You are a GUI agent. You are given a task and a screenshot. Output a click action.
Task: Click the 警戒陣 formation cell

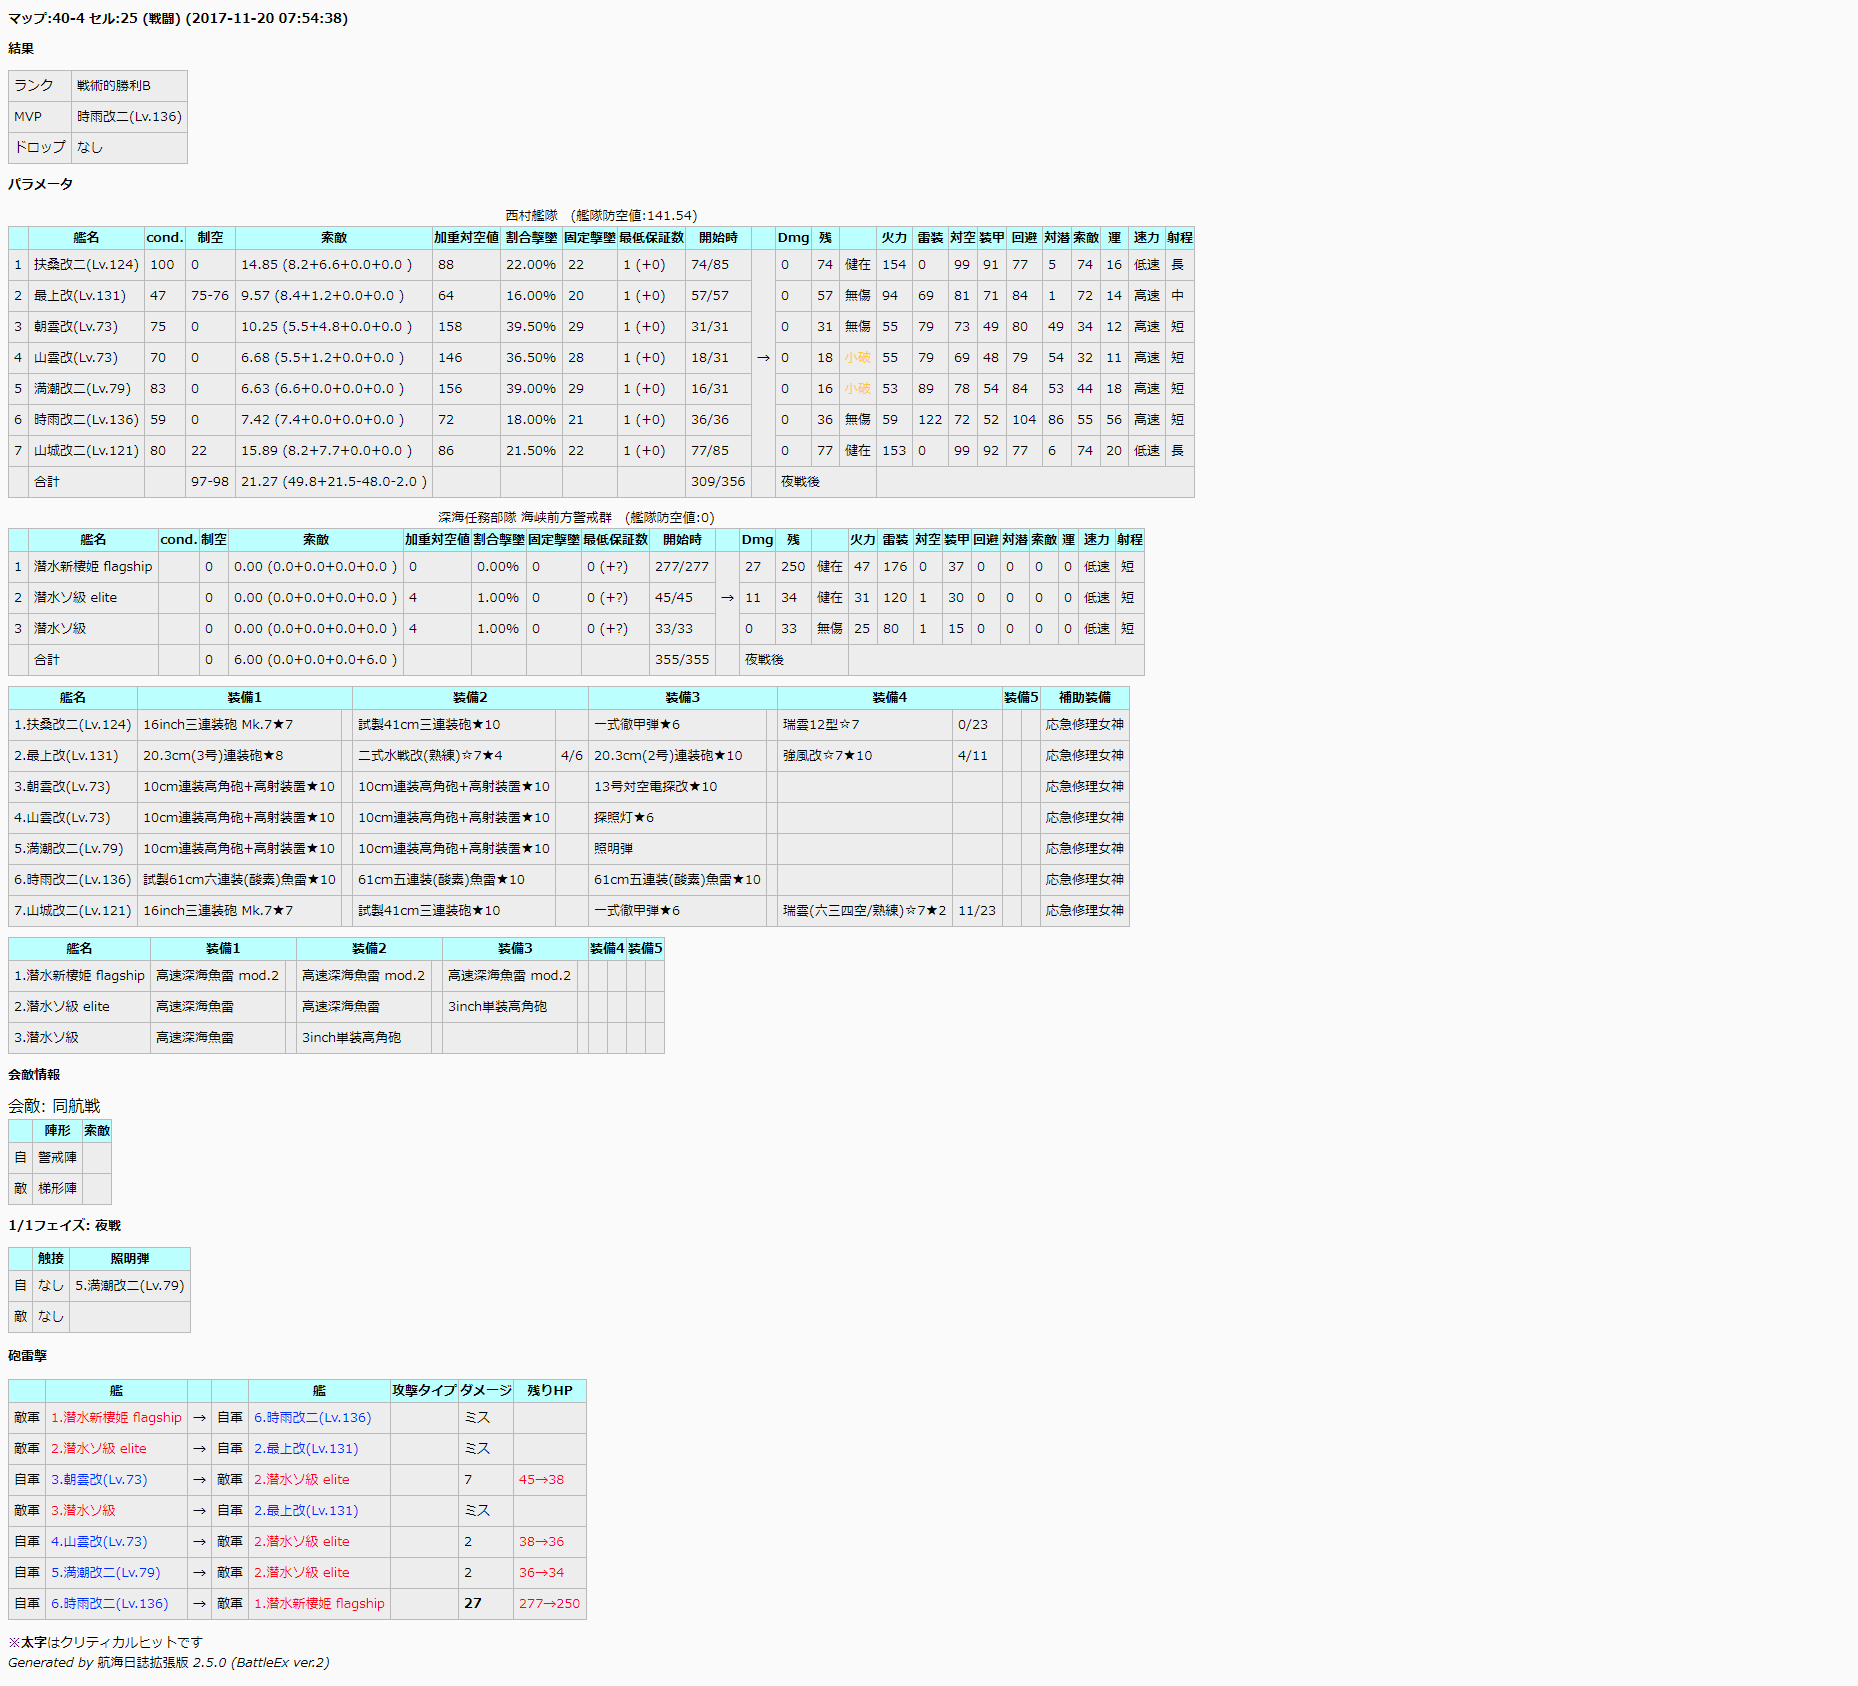tap(57, 1158)
